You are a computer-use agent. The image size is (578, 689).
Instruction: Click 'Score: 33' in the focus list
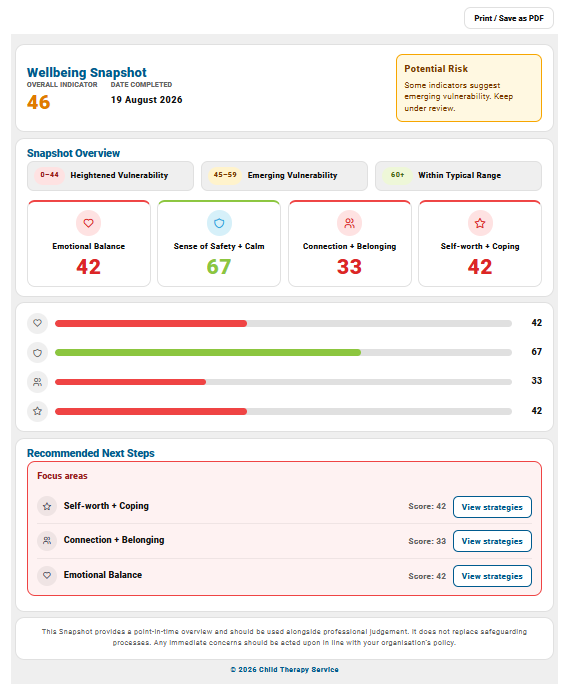pos(427,541)
